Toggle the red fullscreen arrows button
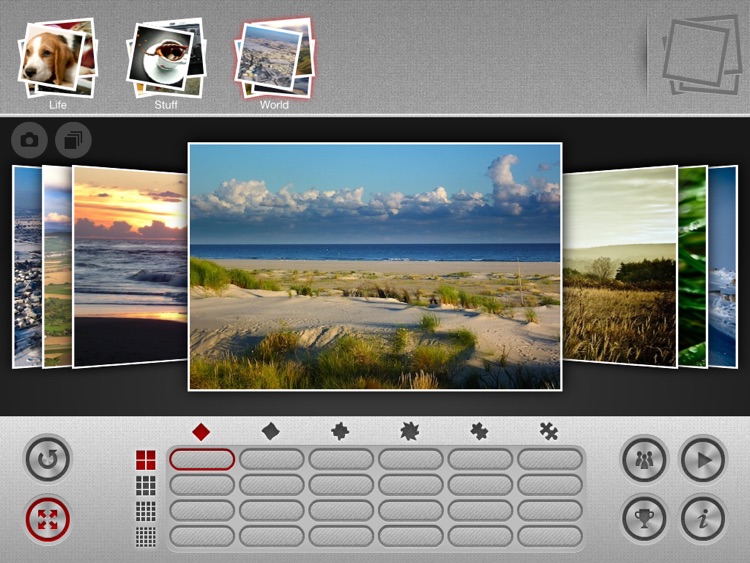 click(47, 519)
